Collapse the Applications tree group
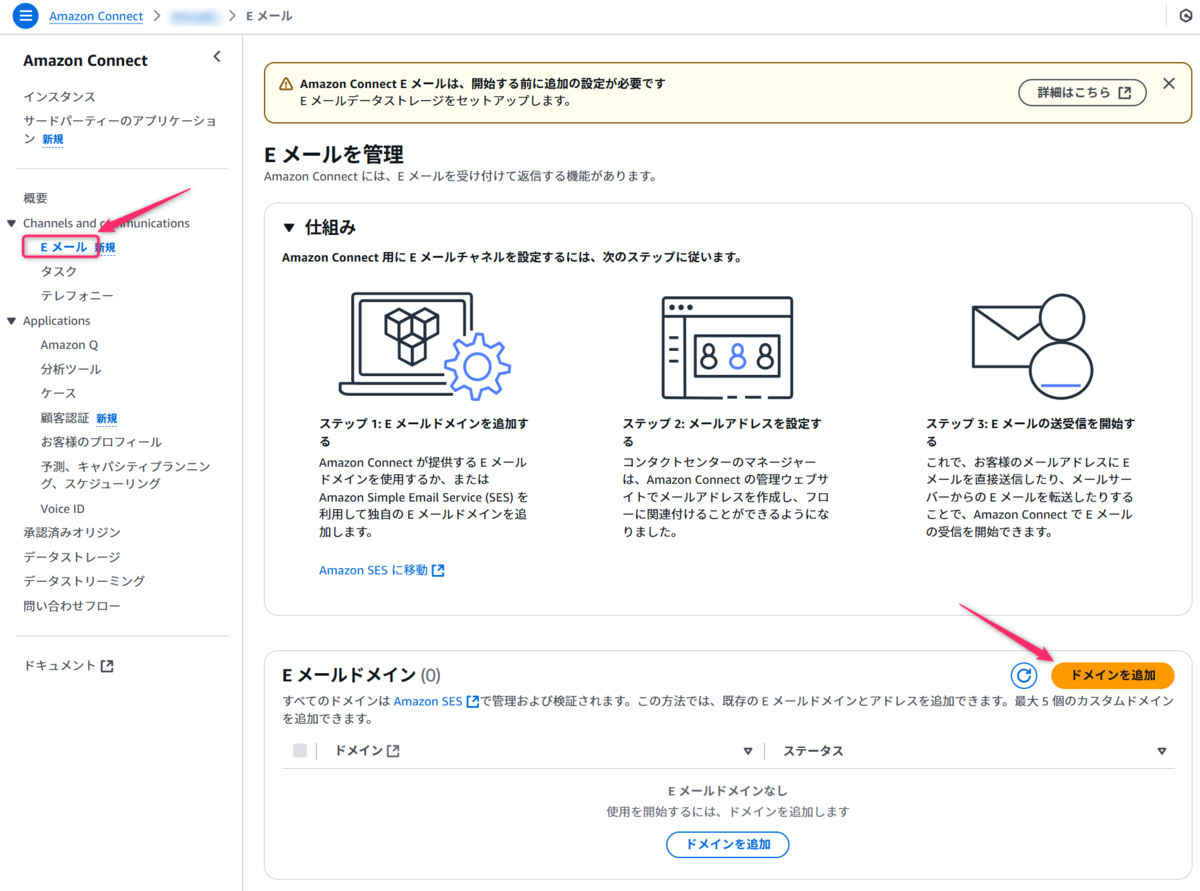 12,321
